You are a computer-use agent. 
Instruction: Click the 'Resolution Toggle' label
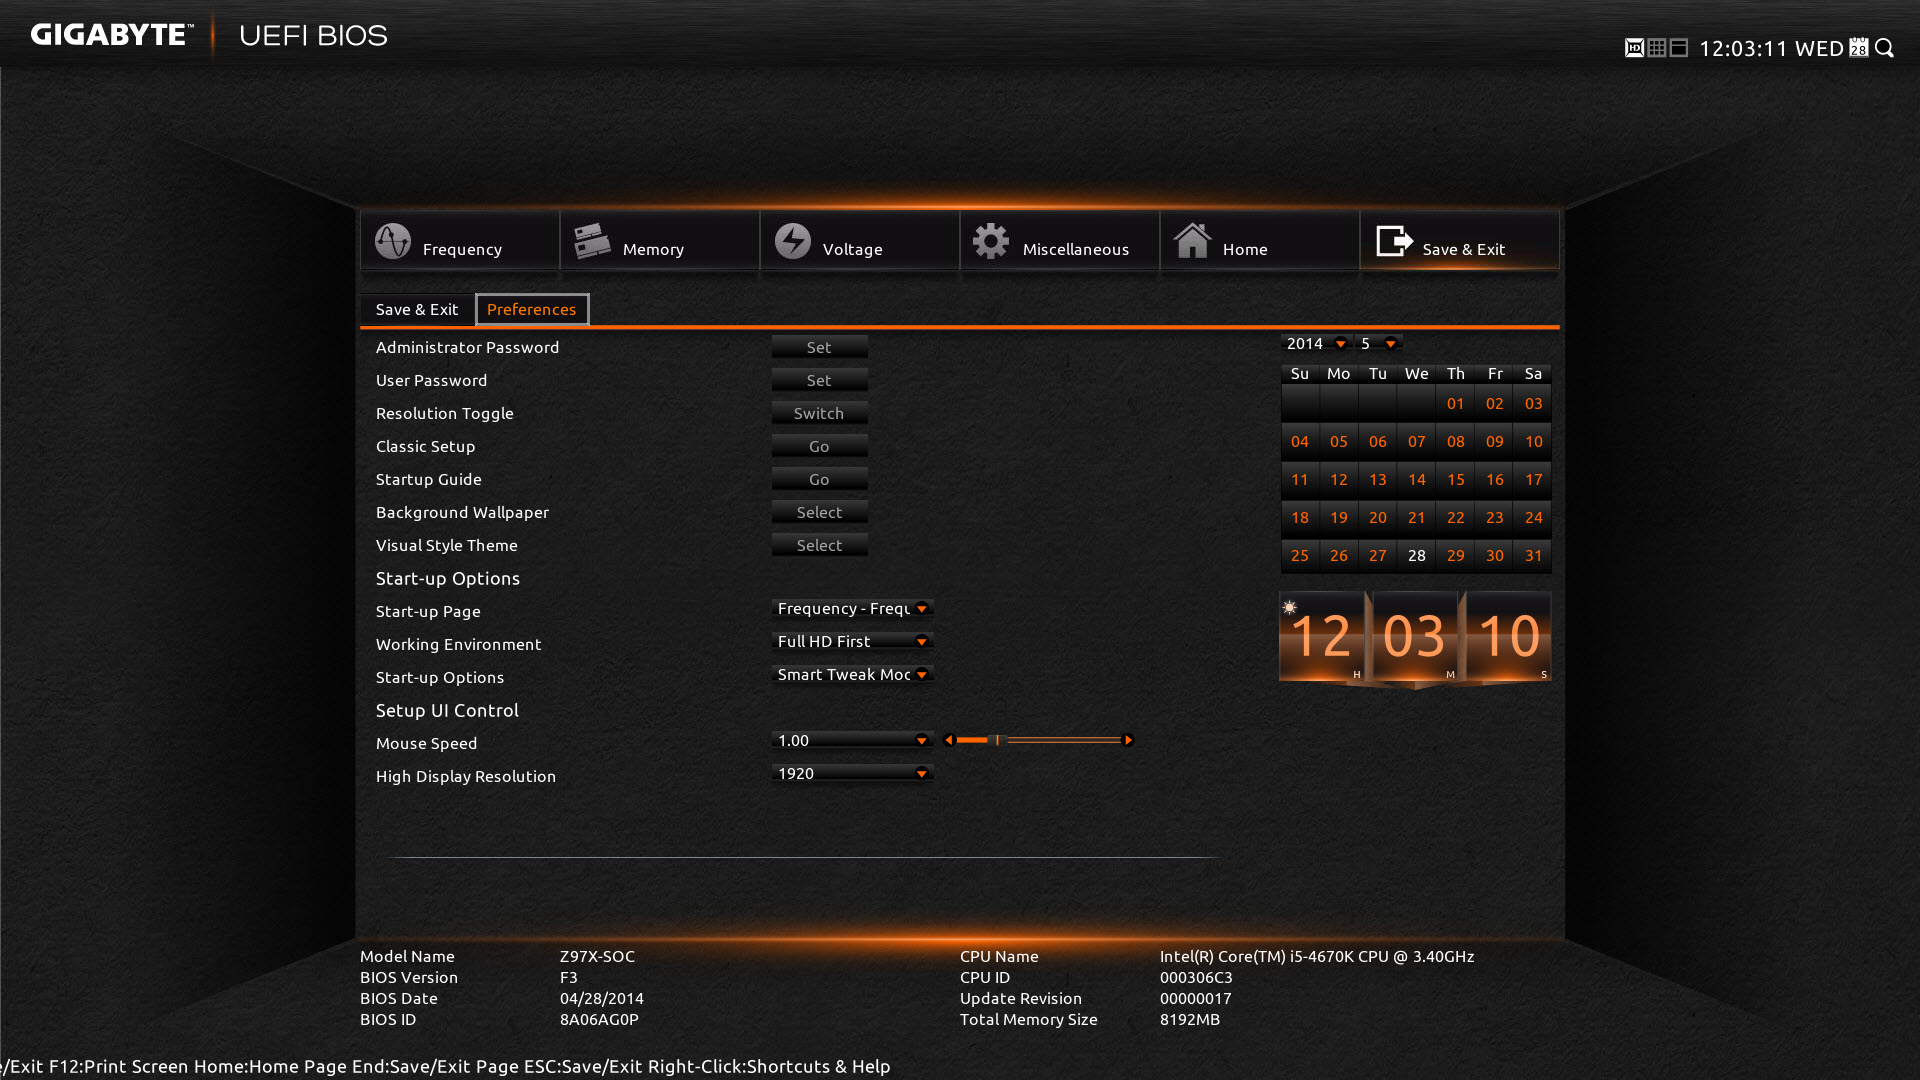[444, 414]
